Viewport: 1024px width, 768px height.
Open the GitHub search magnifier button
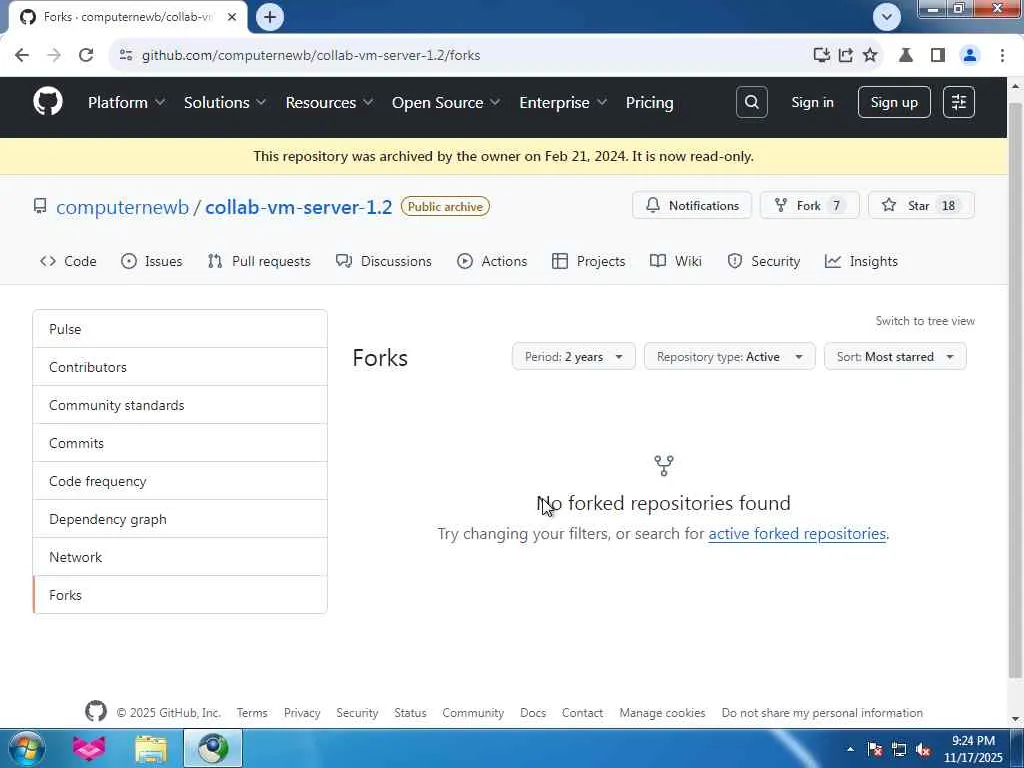pos(752,102)
